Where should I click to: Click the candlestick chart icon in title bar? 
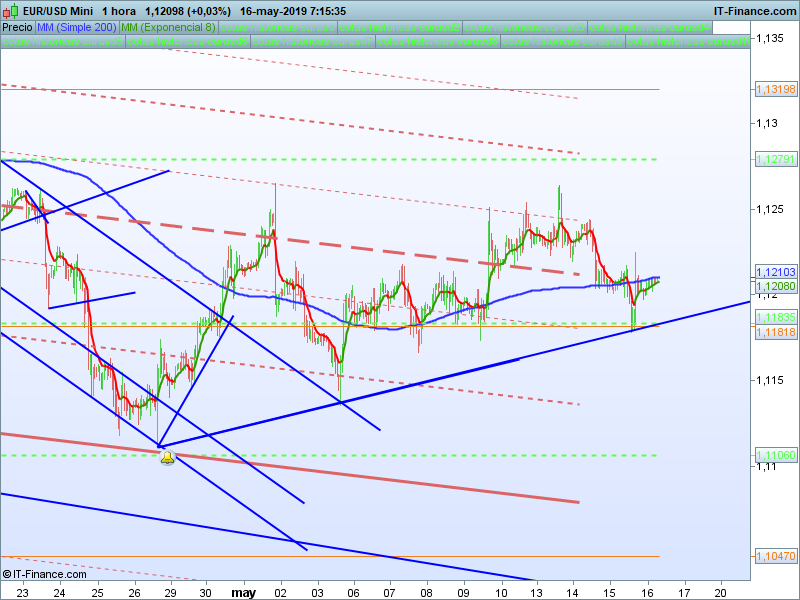pyautogui.click(x=11, y=11)
